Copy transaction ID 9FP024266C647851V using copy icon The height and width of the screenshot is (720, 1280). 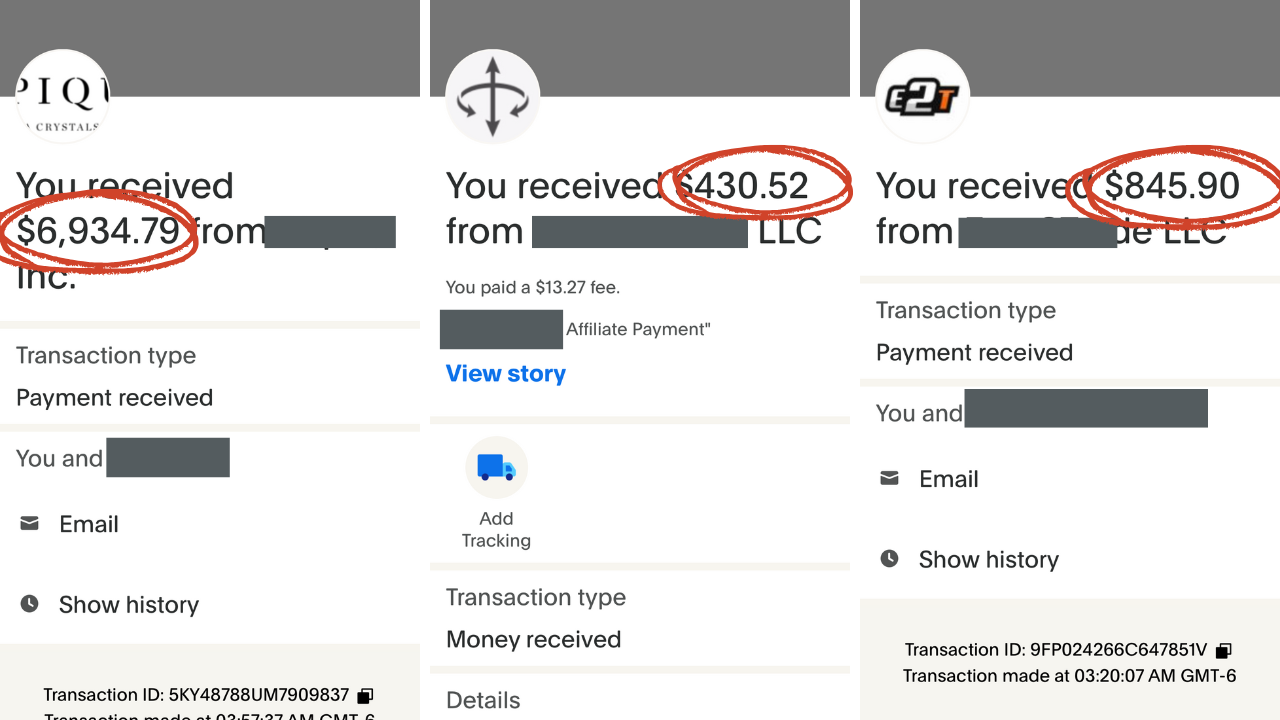click(1223, 650)
